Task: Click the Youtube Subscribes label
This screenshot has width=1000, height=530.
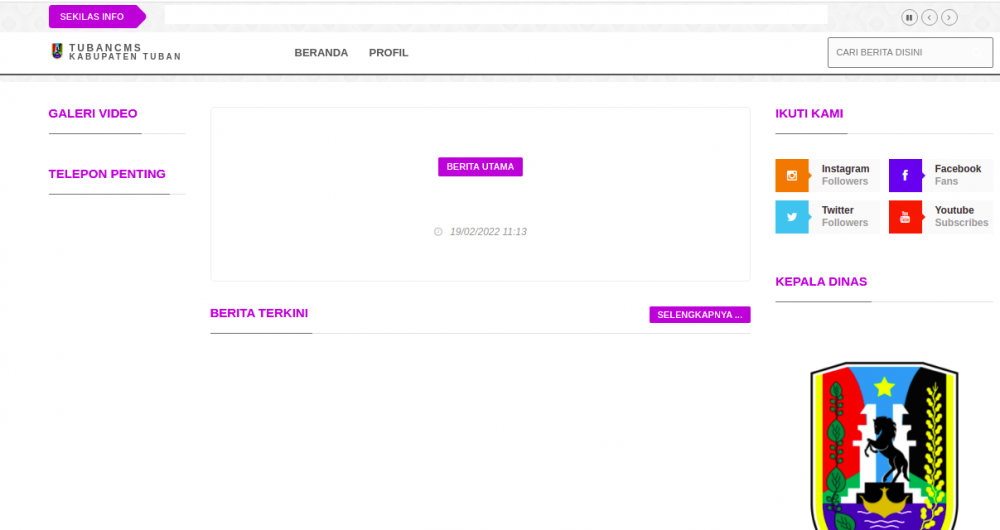Action: 961,216
